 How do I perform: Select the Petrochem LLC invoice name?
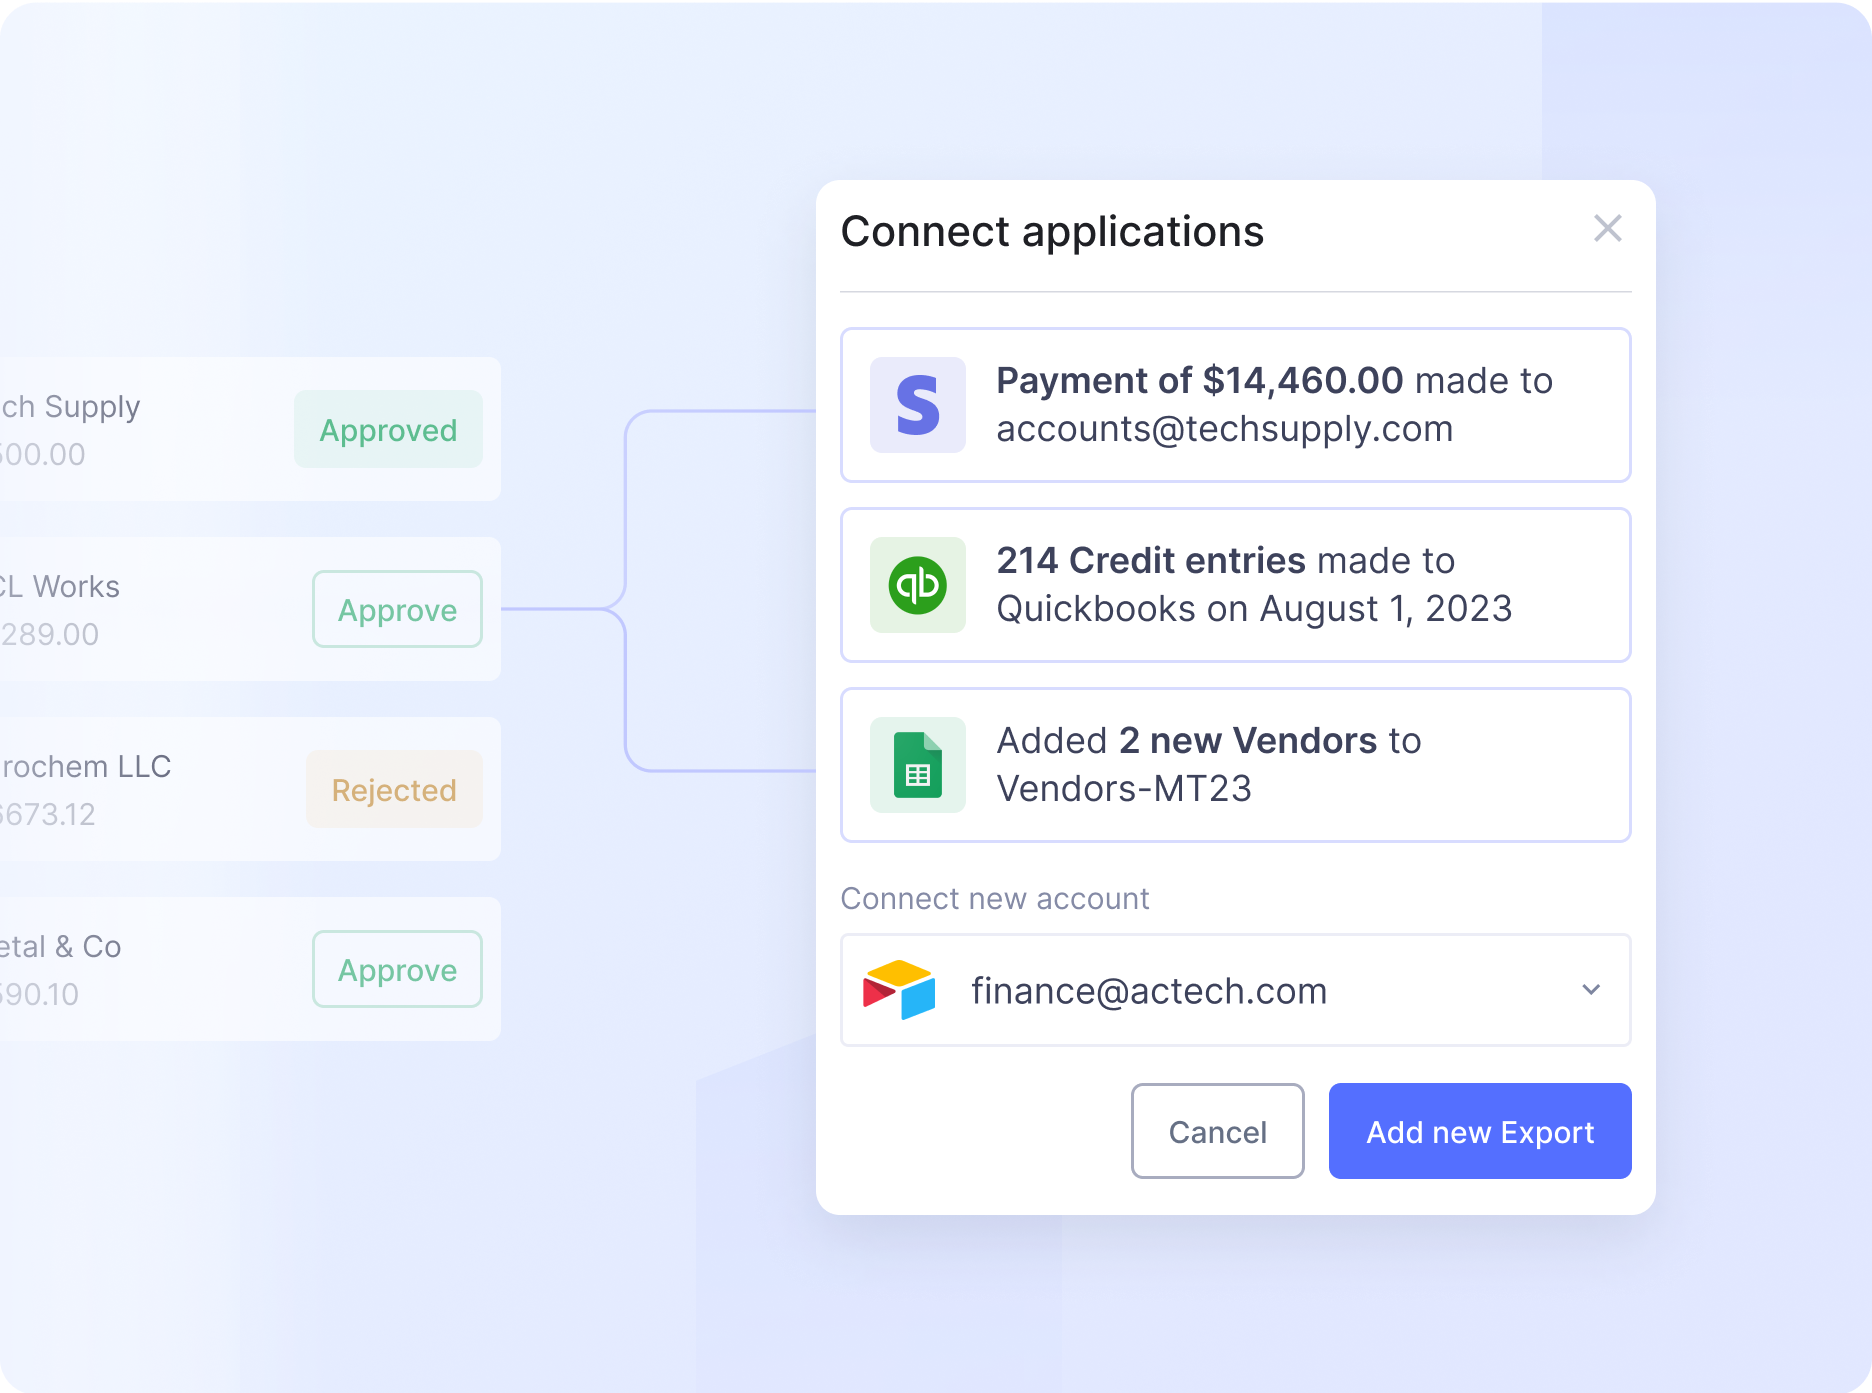pyautogui.click(x=85, y=767)
